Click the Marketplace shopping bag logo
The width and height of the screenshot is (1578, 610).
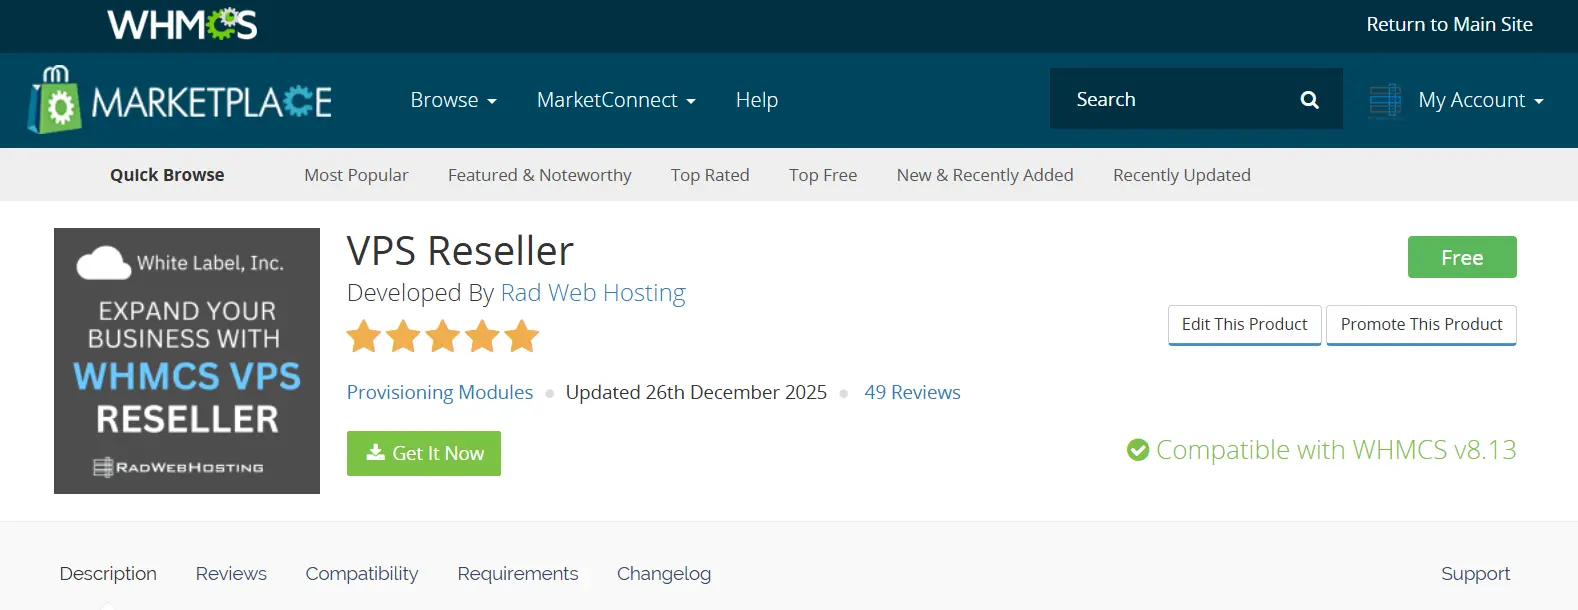(55, 100)
